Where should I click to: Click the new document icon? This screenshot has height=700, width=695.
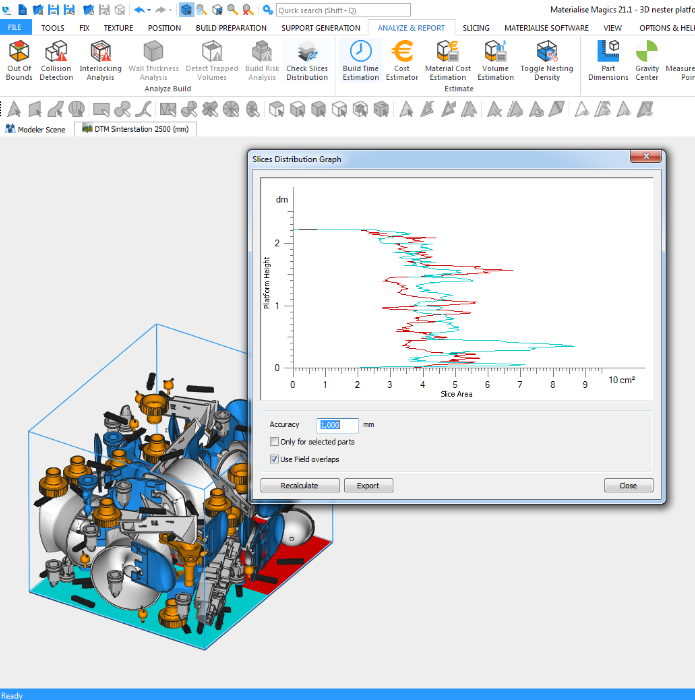click(x=22, y=9)
